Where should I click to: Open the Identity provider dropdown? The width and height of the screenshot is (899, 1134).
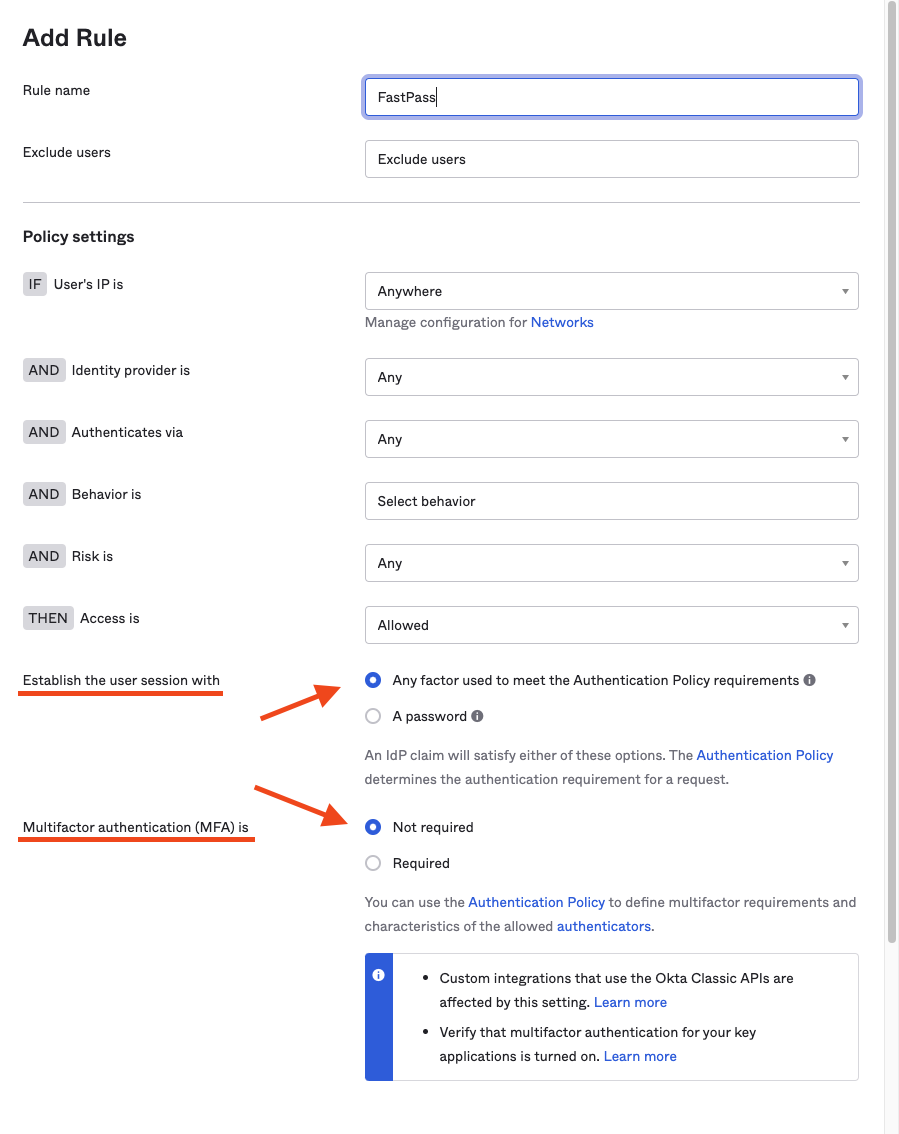point(611,377)
